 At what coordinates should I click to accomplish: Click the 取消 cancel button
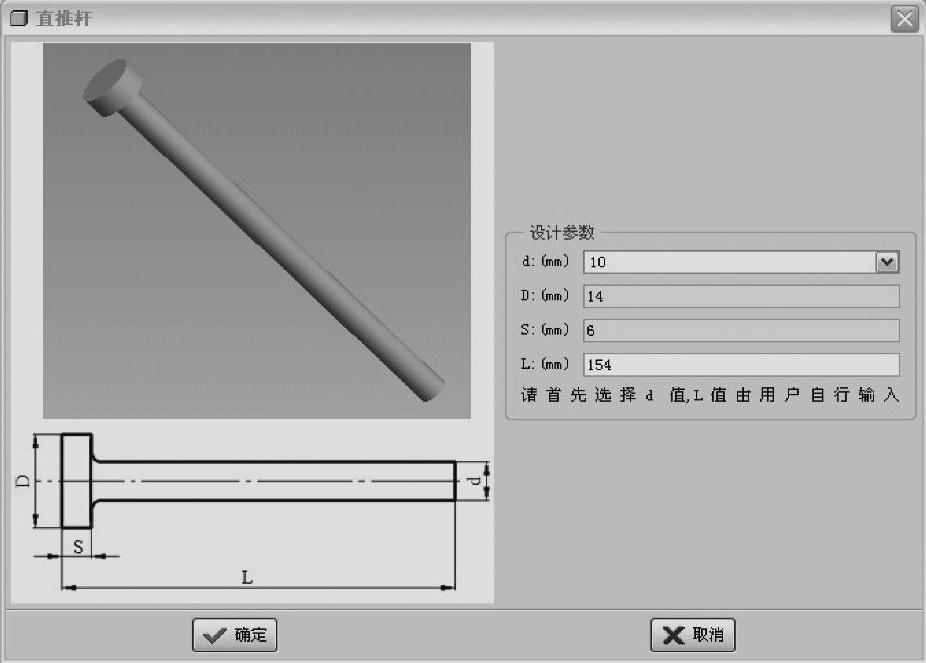click(x=693, y=635)
